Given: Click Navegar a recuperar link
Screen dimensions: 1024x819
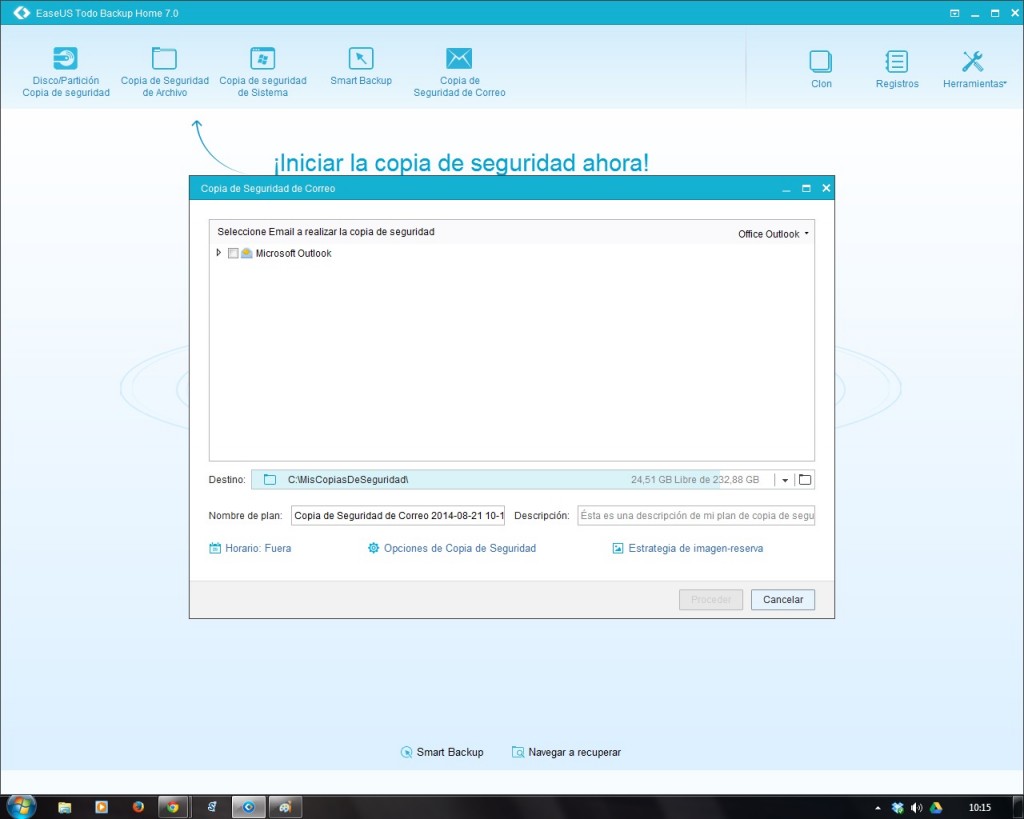Looking at the screenshot, I should pos(566,752).
